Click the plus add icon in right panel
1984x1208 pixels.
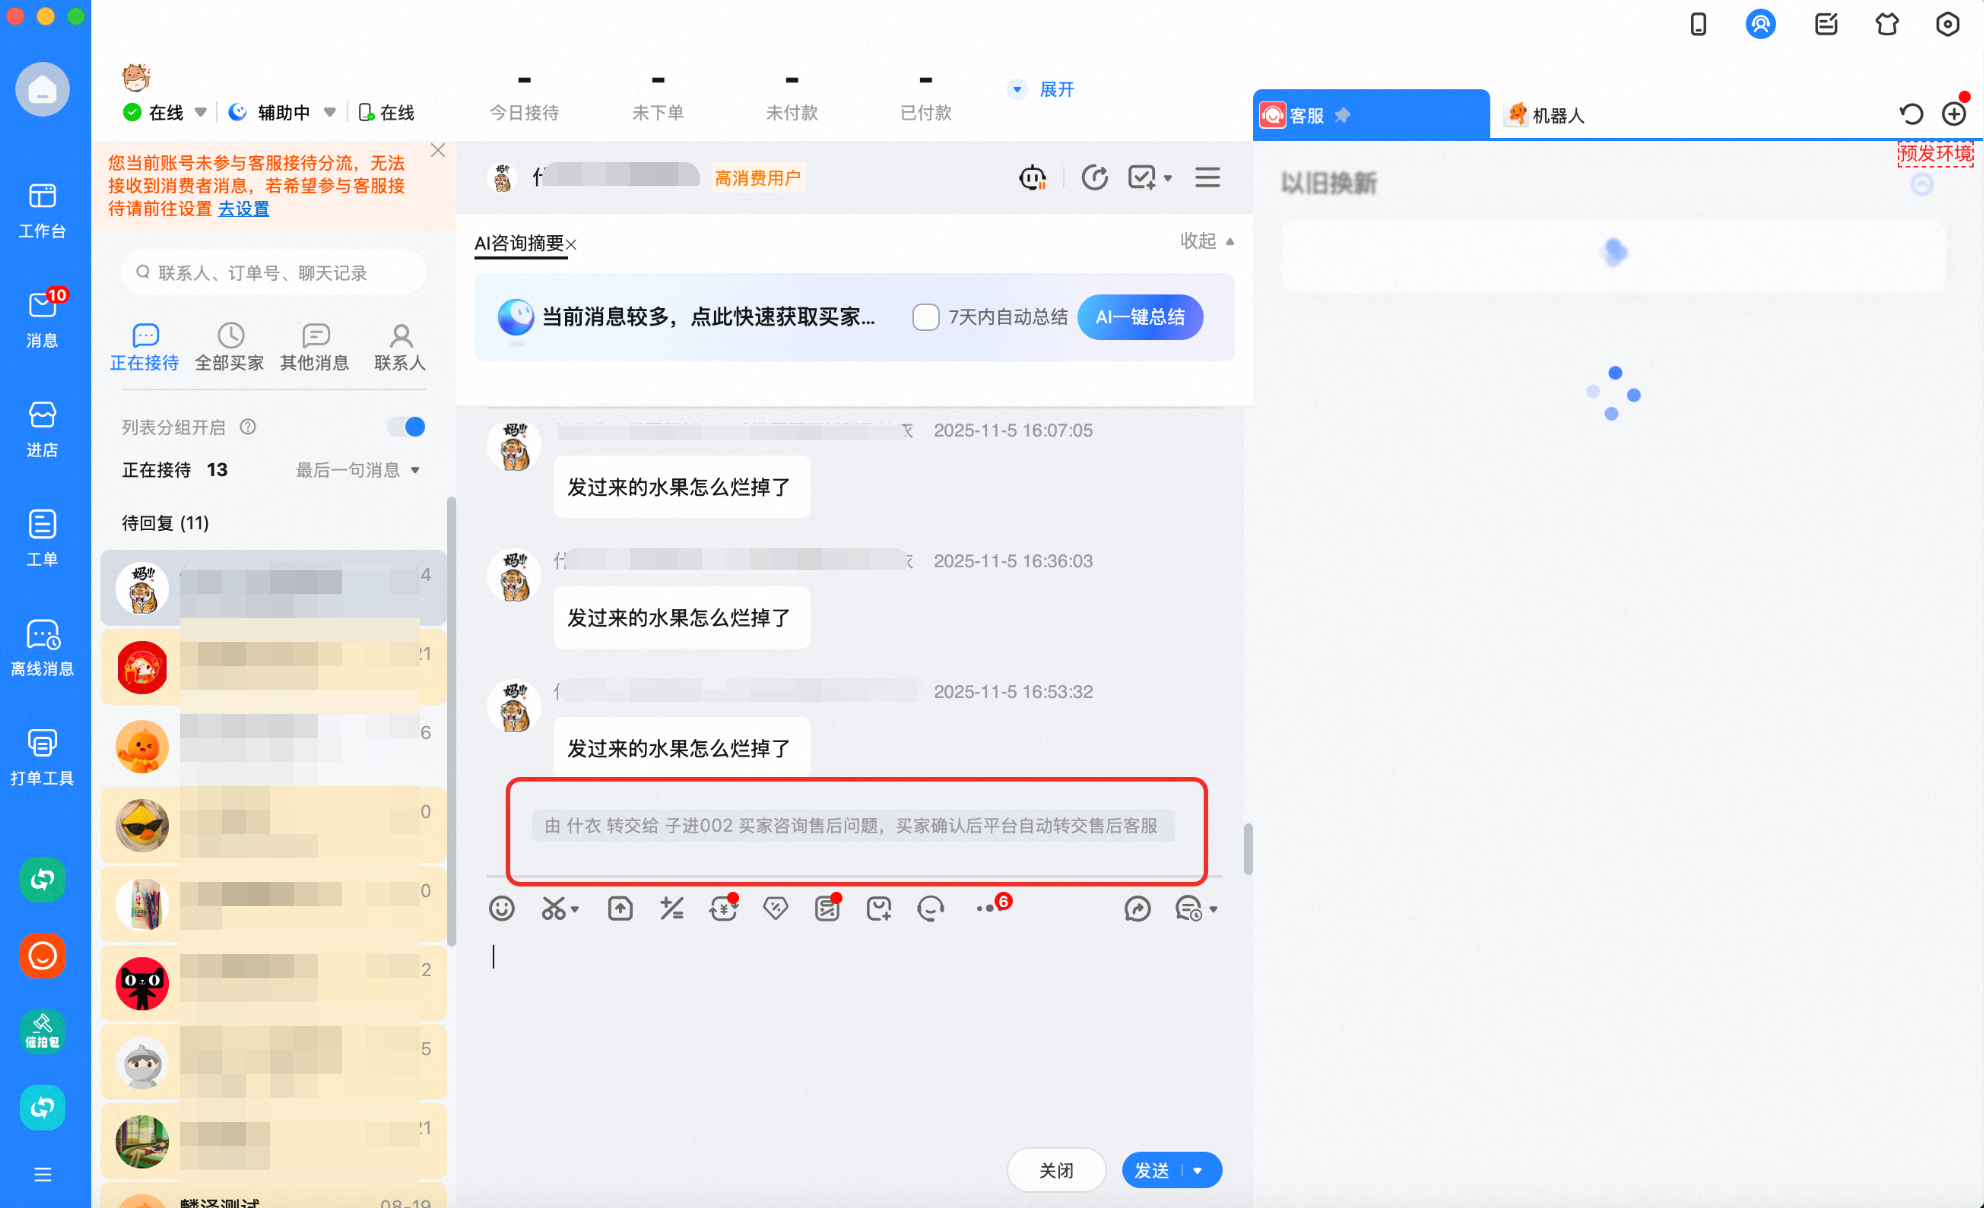pyautogui.click(x=1953, y=114)
